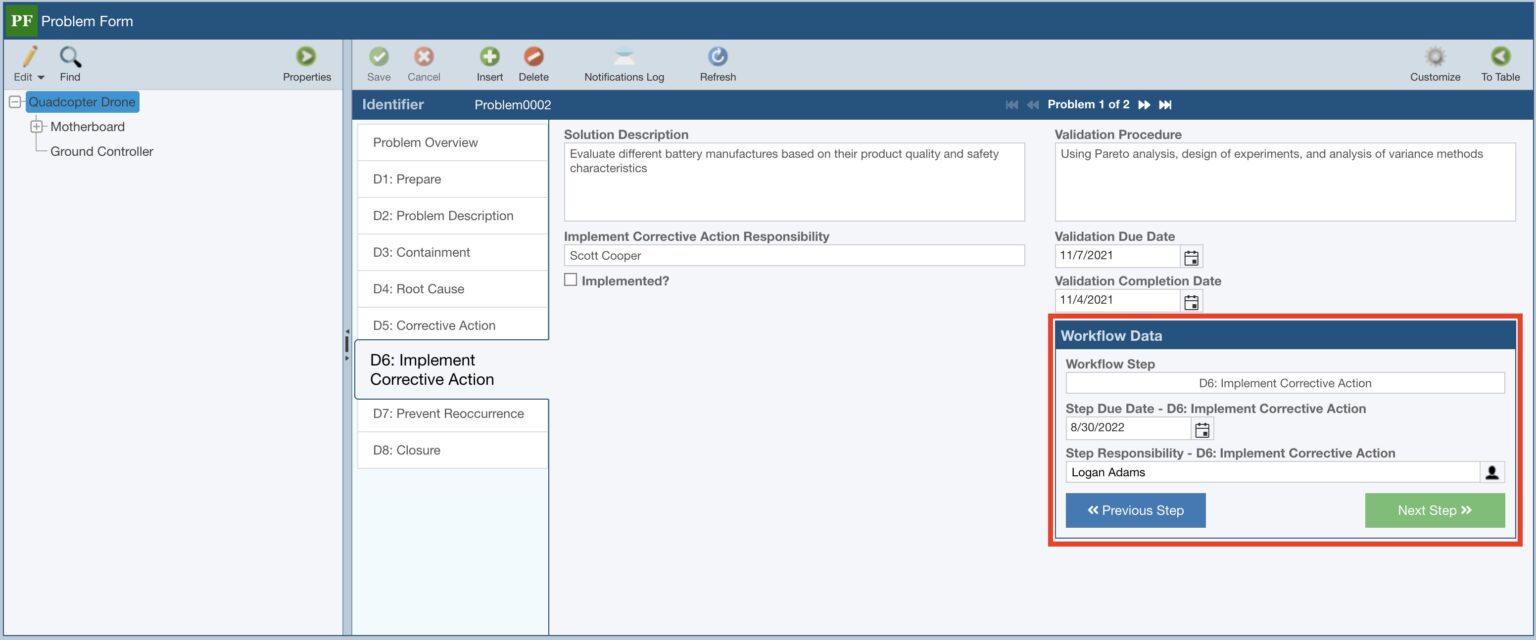Image resolution: width=1536 pixels, height=640 pixels.
Task: Advance workflow with Next Step button
Action: tap(1434, 510)
